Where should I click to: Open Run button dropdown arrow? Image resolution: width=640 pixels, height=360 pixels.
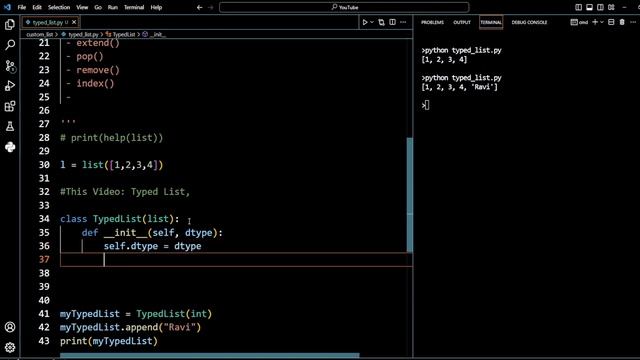pos(372,22)
